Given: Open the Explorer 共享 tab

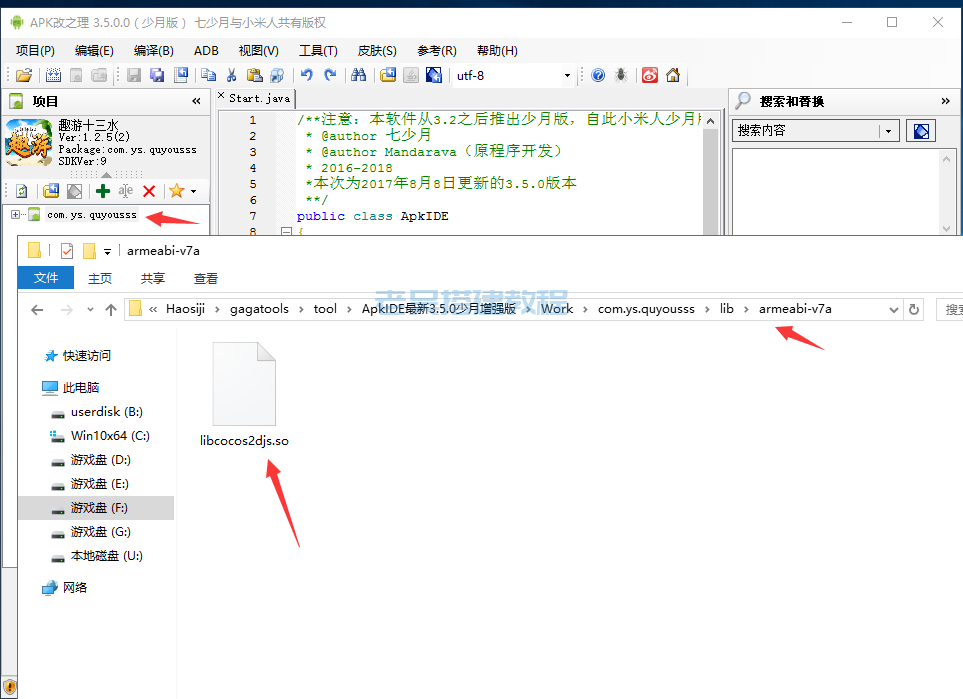Looking at the screenshot, I should (x=152, y=278).
